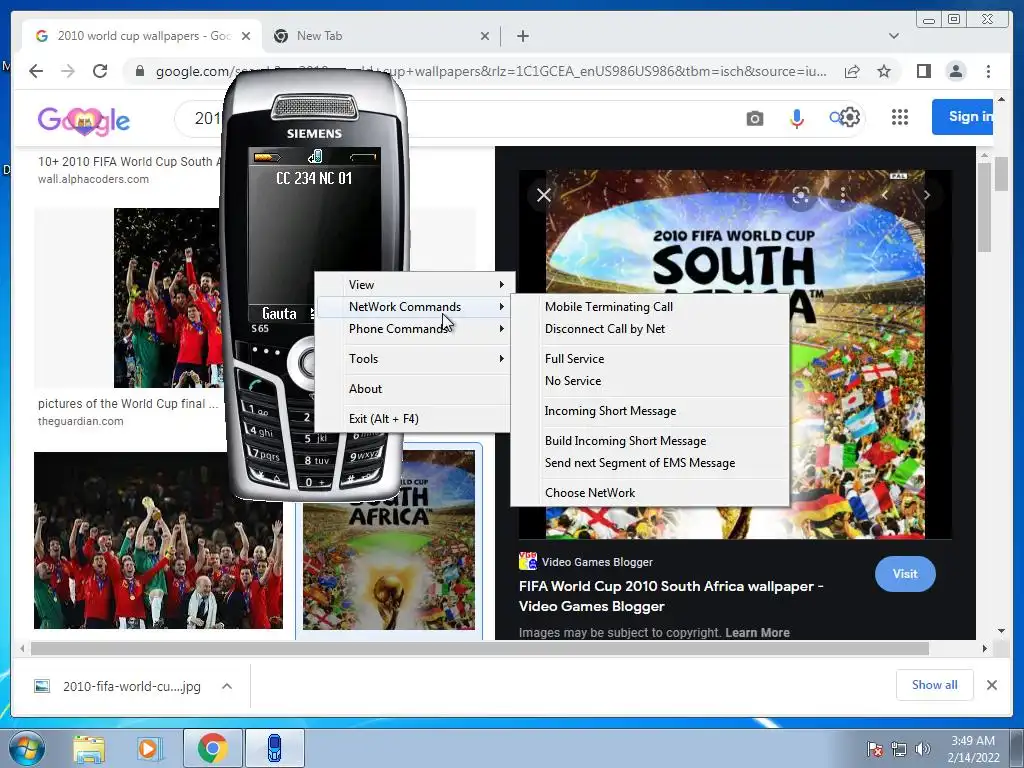Image resolution: width=1024 pixels, height=768 pixels.
Task: Click the site lock icon in address bar
Action: click(139, 71)
